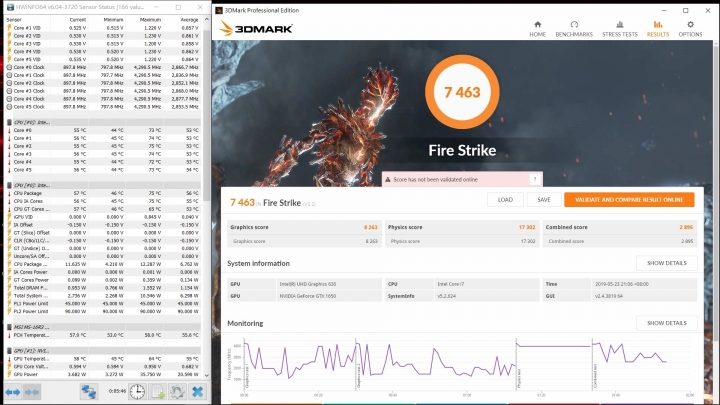Screen dimensions: 720x405
Task: Show details for System information
Action: coord(667,263)
